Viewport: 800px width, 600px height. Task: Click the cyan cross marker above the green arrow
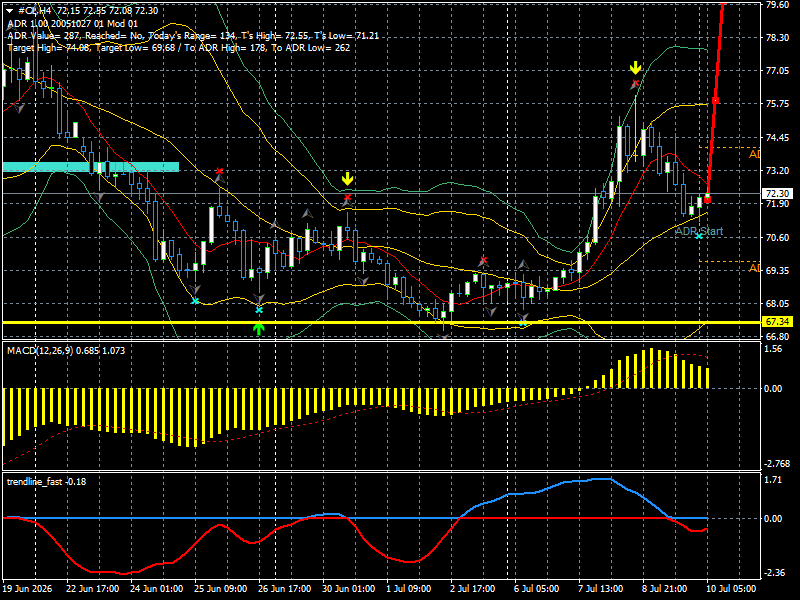click(259, 310)
